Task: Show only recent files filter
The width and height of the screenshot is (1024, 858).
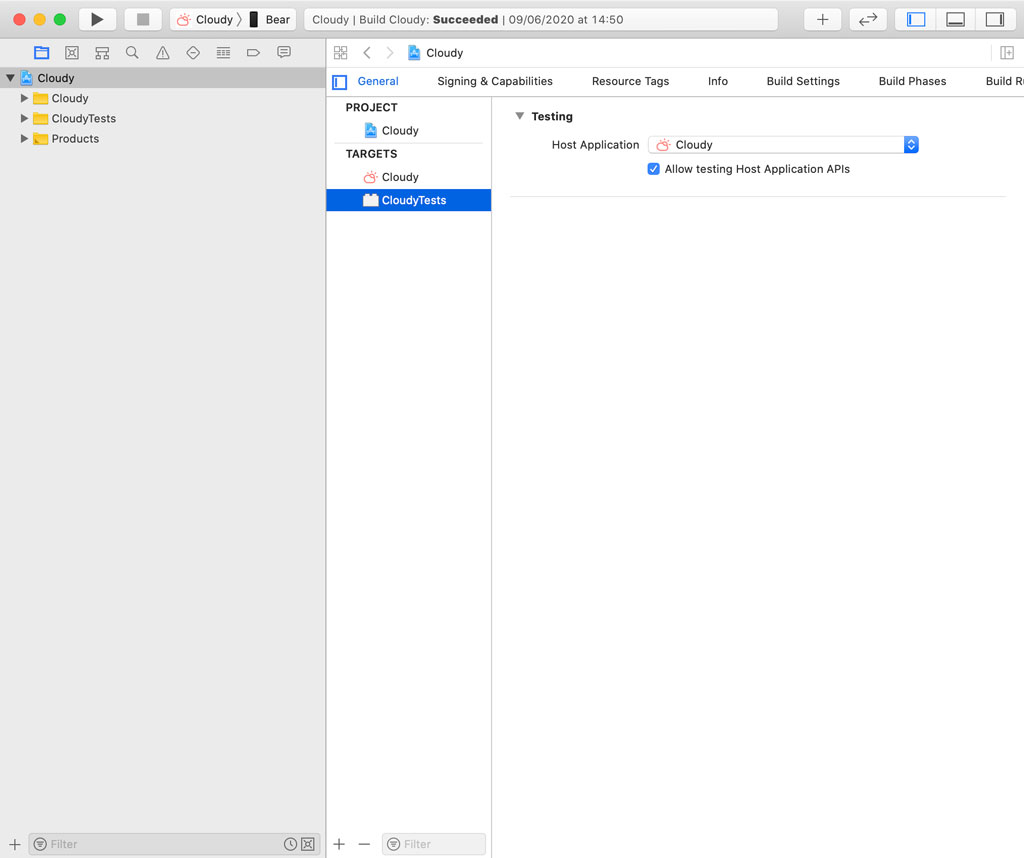Action: click(290, 844)
